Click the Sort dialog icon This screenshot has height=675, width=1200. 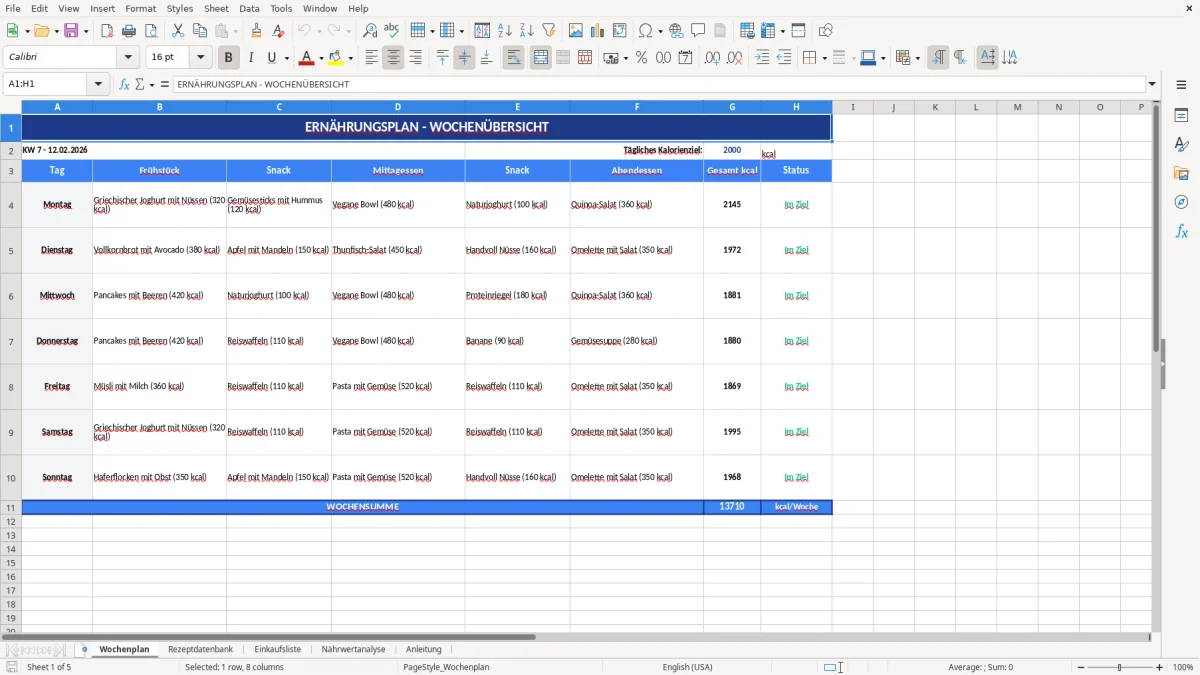tap(482, 31)
